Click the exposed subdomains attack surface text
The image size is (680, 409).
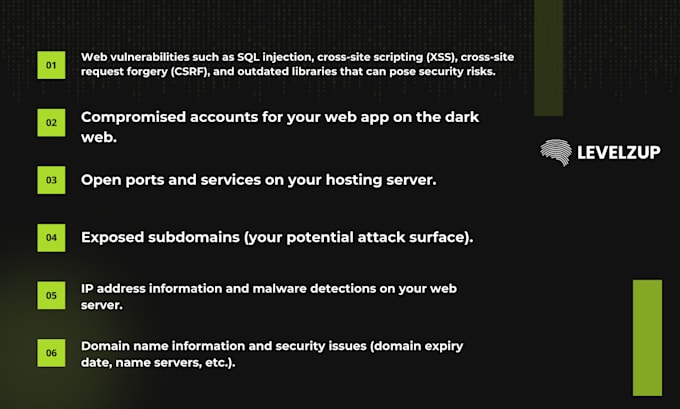(x=277, y=237)
